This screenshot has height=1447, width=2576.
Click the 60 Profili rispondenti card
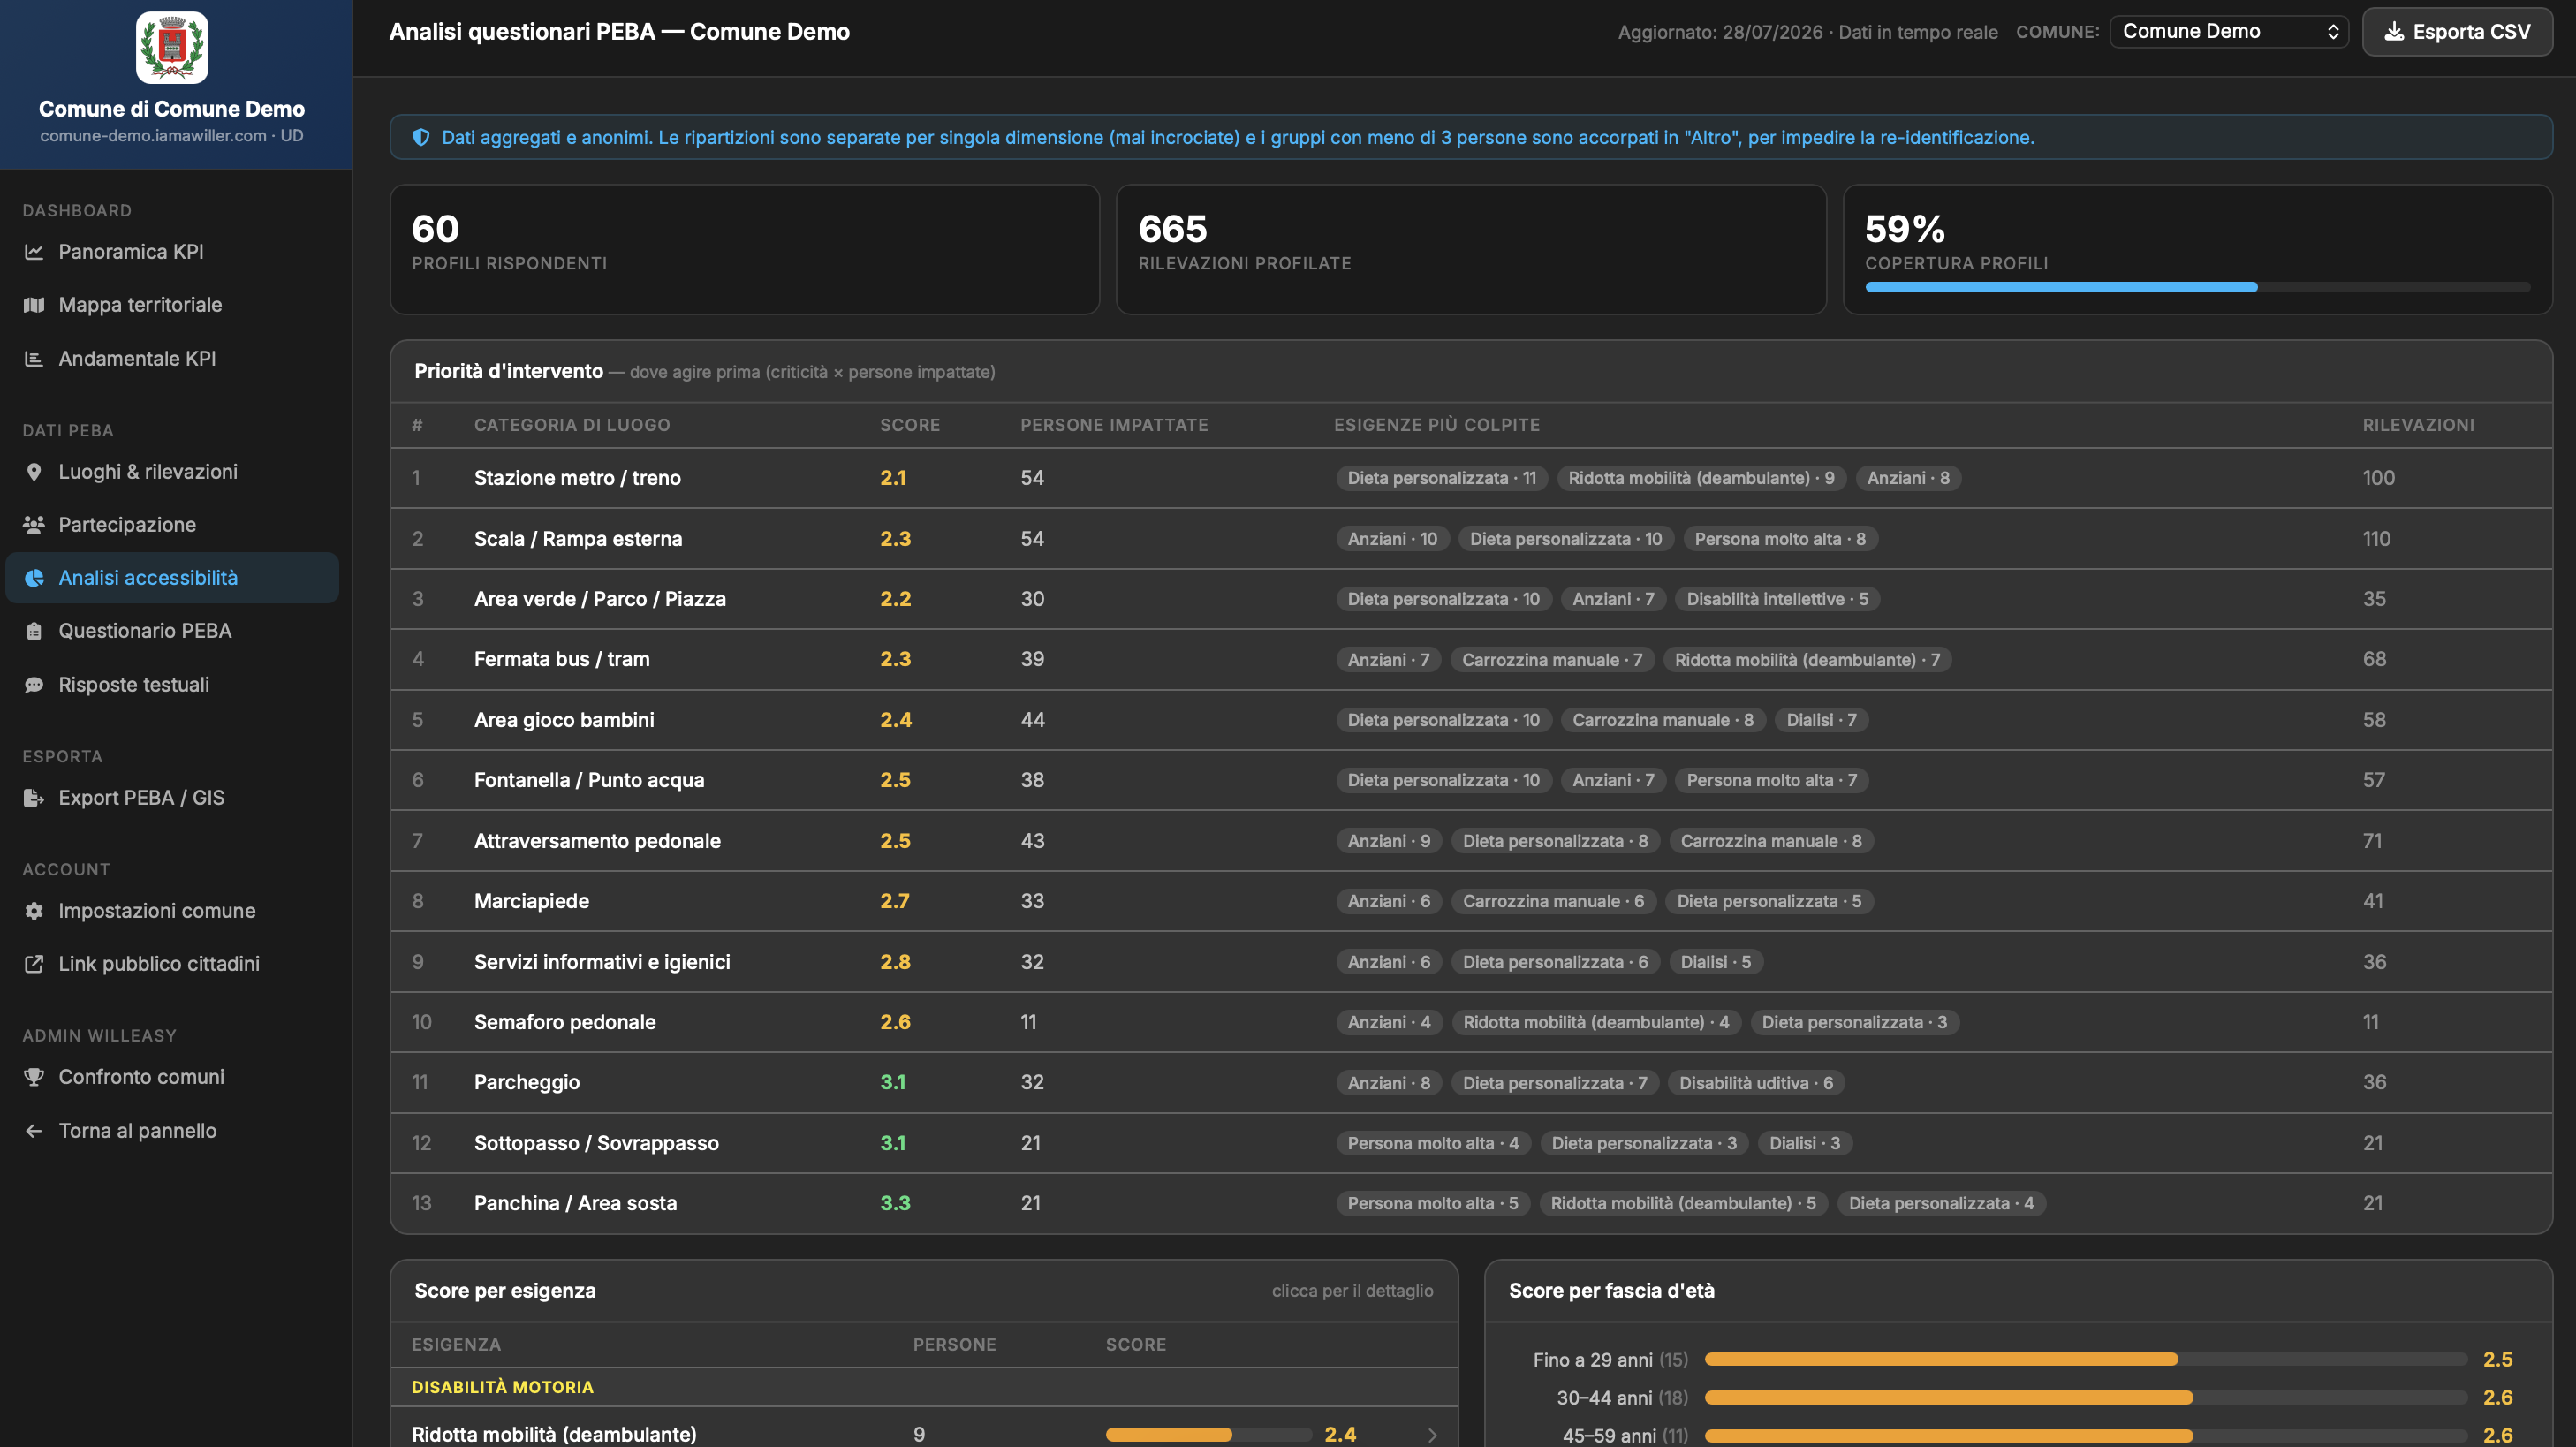744,249
